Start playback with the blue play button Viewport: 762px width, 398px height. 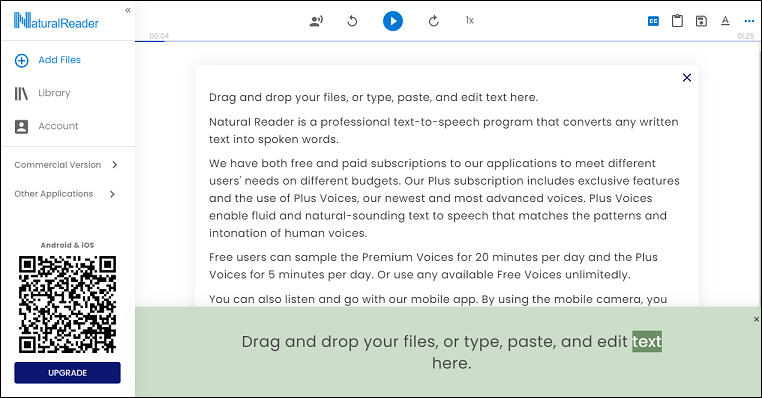click(393, 21)
